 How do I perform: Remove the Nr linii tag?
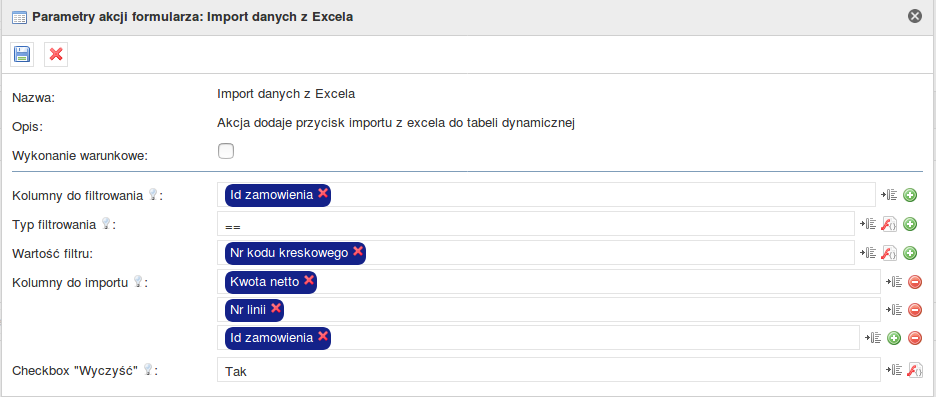[x=276, y=308]
